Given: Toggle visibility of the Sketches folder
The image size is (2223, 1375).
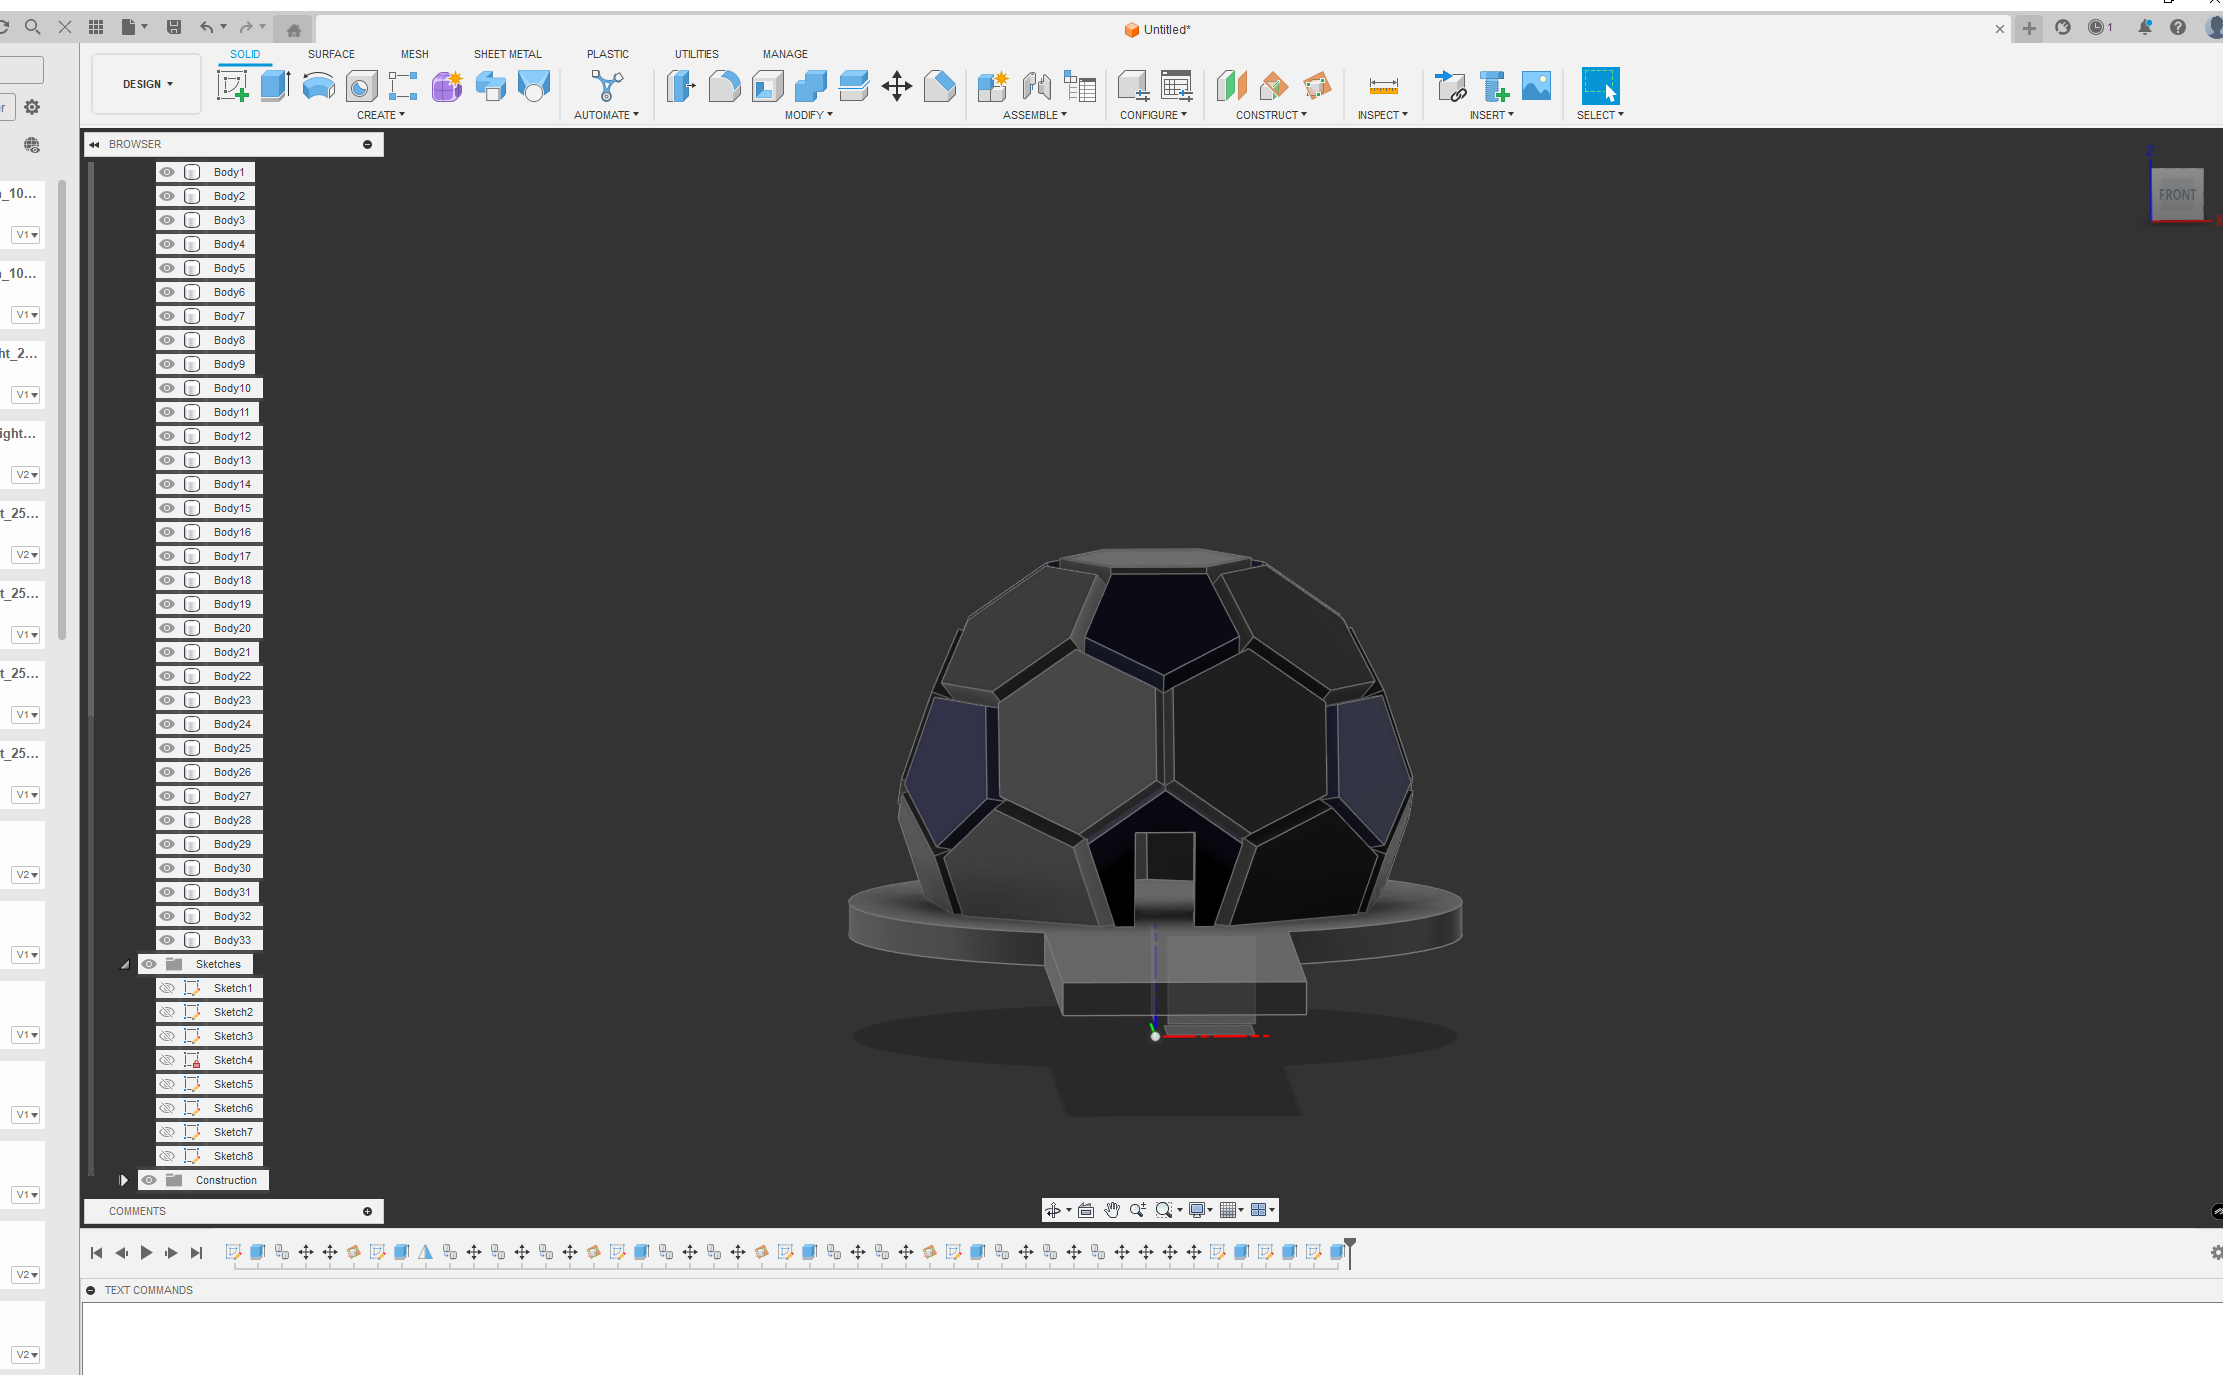Looking at the screenshot, I should pyautogui.click(x=149, y=964).
